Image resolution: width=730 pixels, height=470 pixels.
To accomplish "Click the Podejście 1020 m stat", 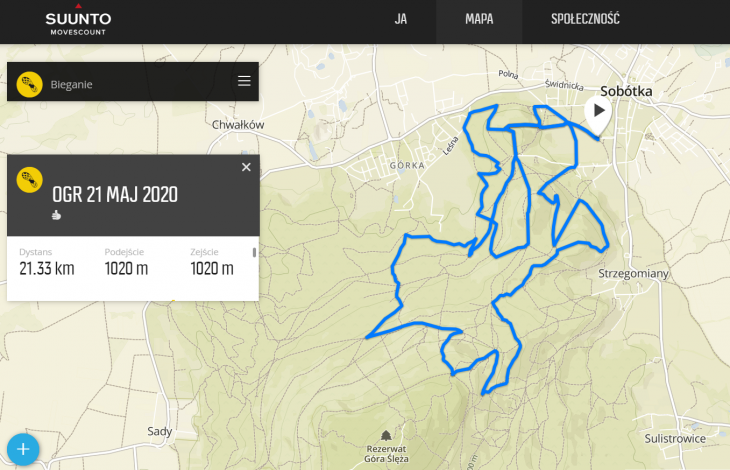I will point(126,263).
